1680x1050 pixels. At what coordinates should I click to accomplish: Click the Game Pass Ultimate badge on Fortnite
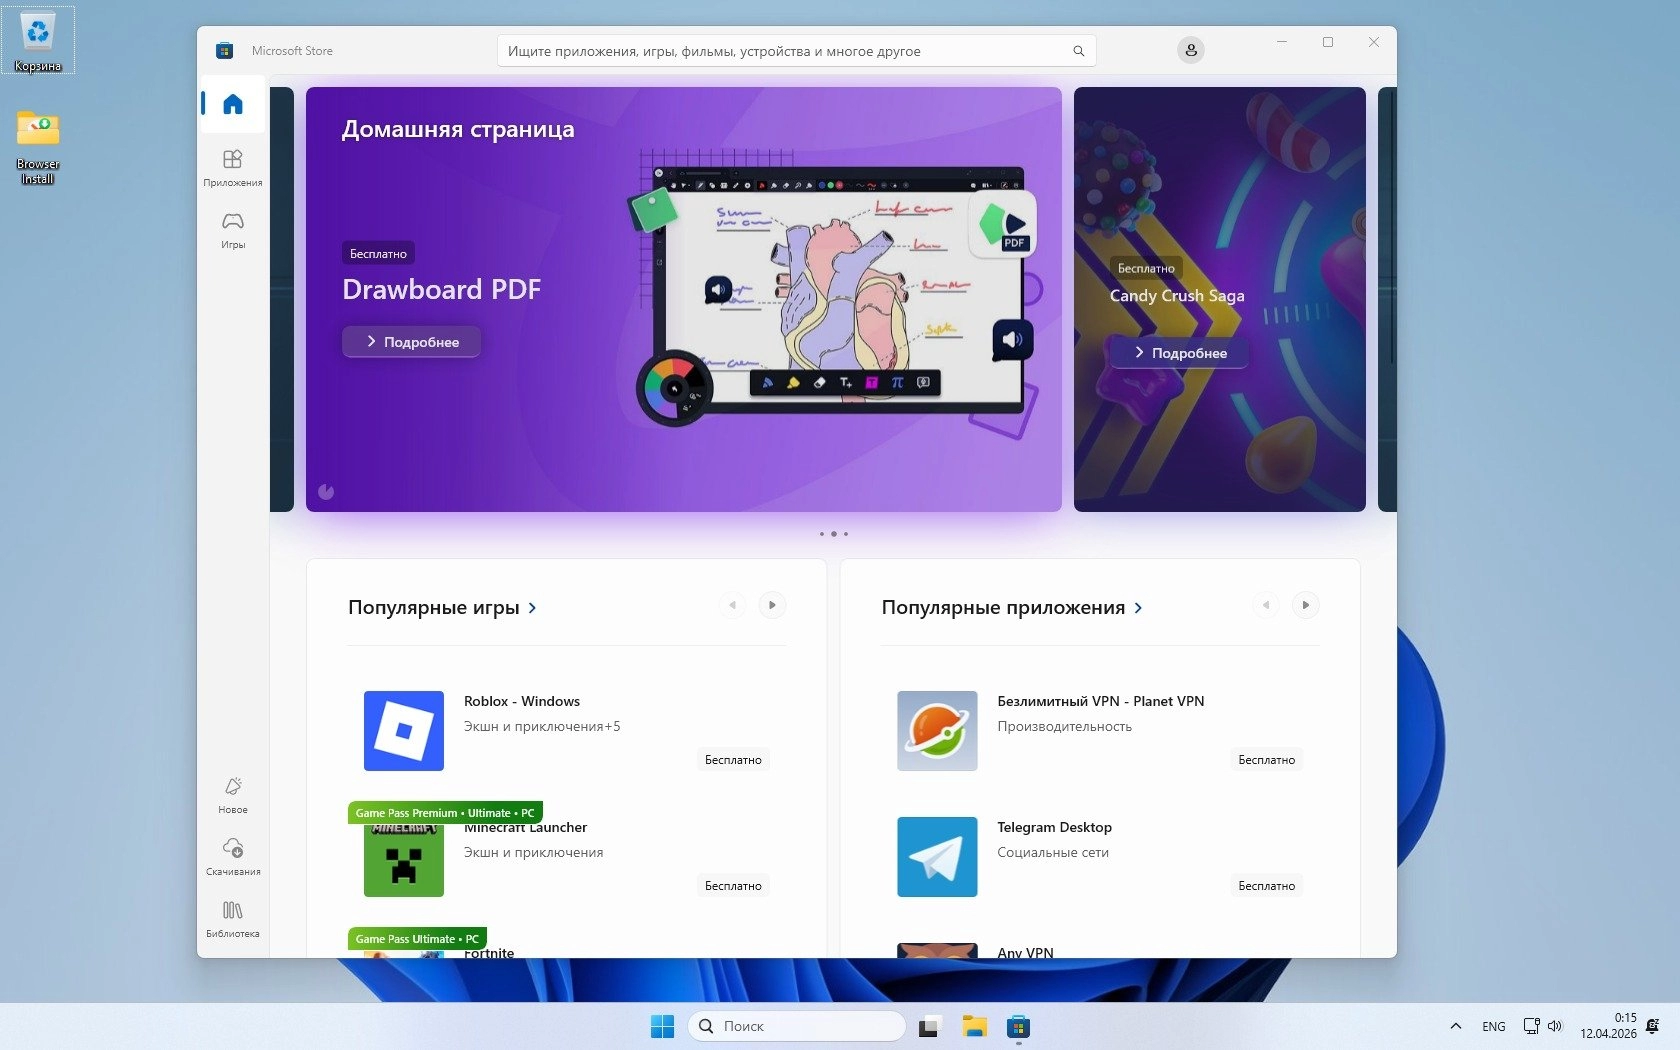(x=417, y=939)
